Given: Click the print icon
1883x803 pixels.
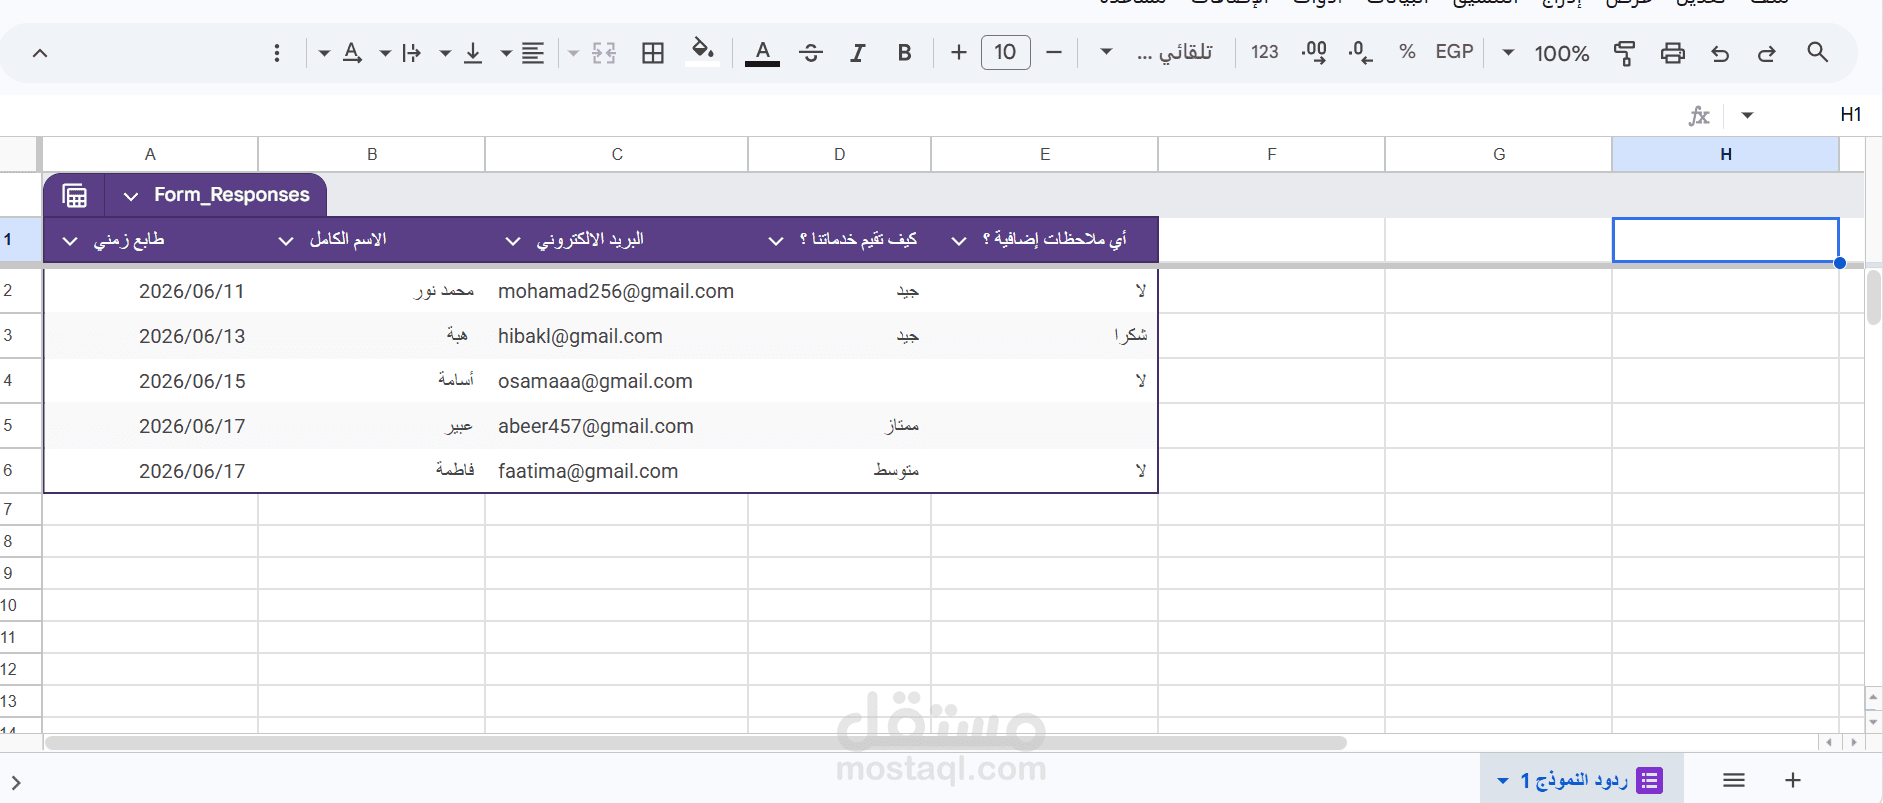Looking at the screenshot, I should (1672, 53).
